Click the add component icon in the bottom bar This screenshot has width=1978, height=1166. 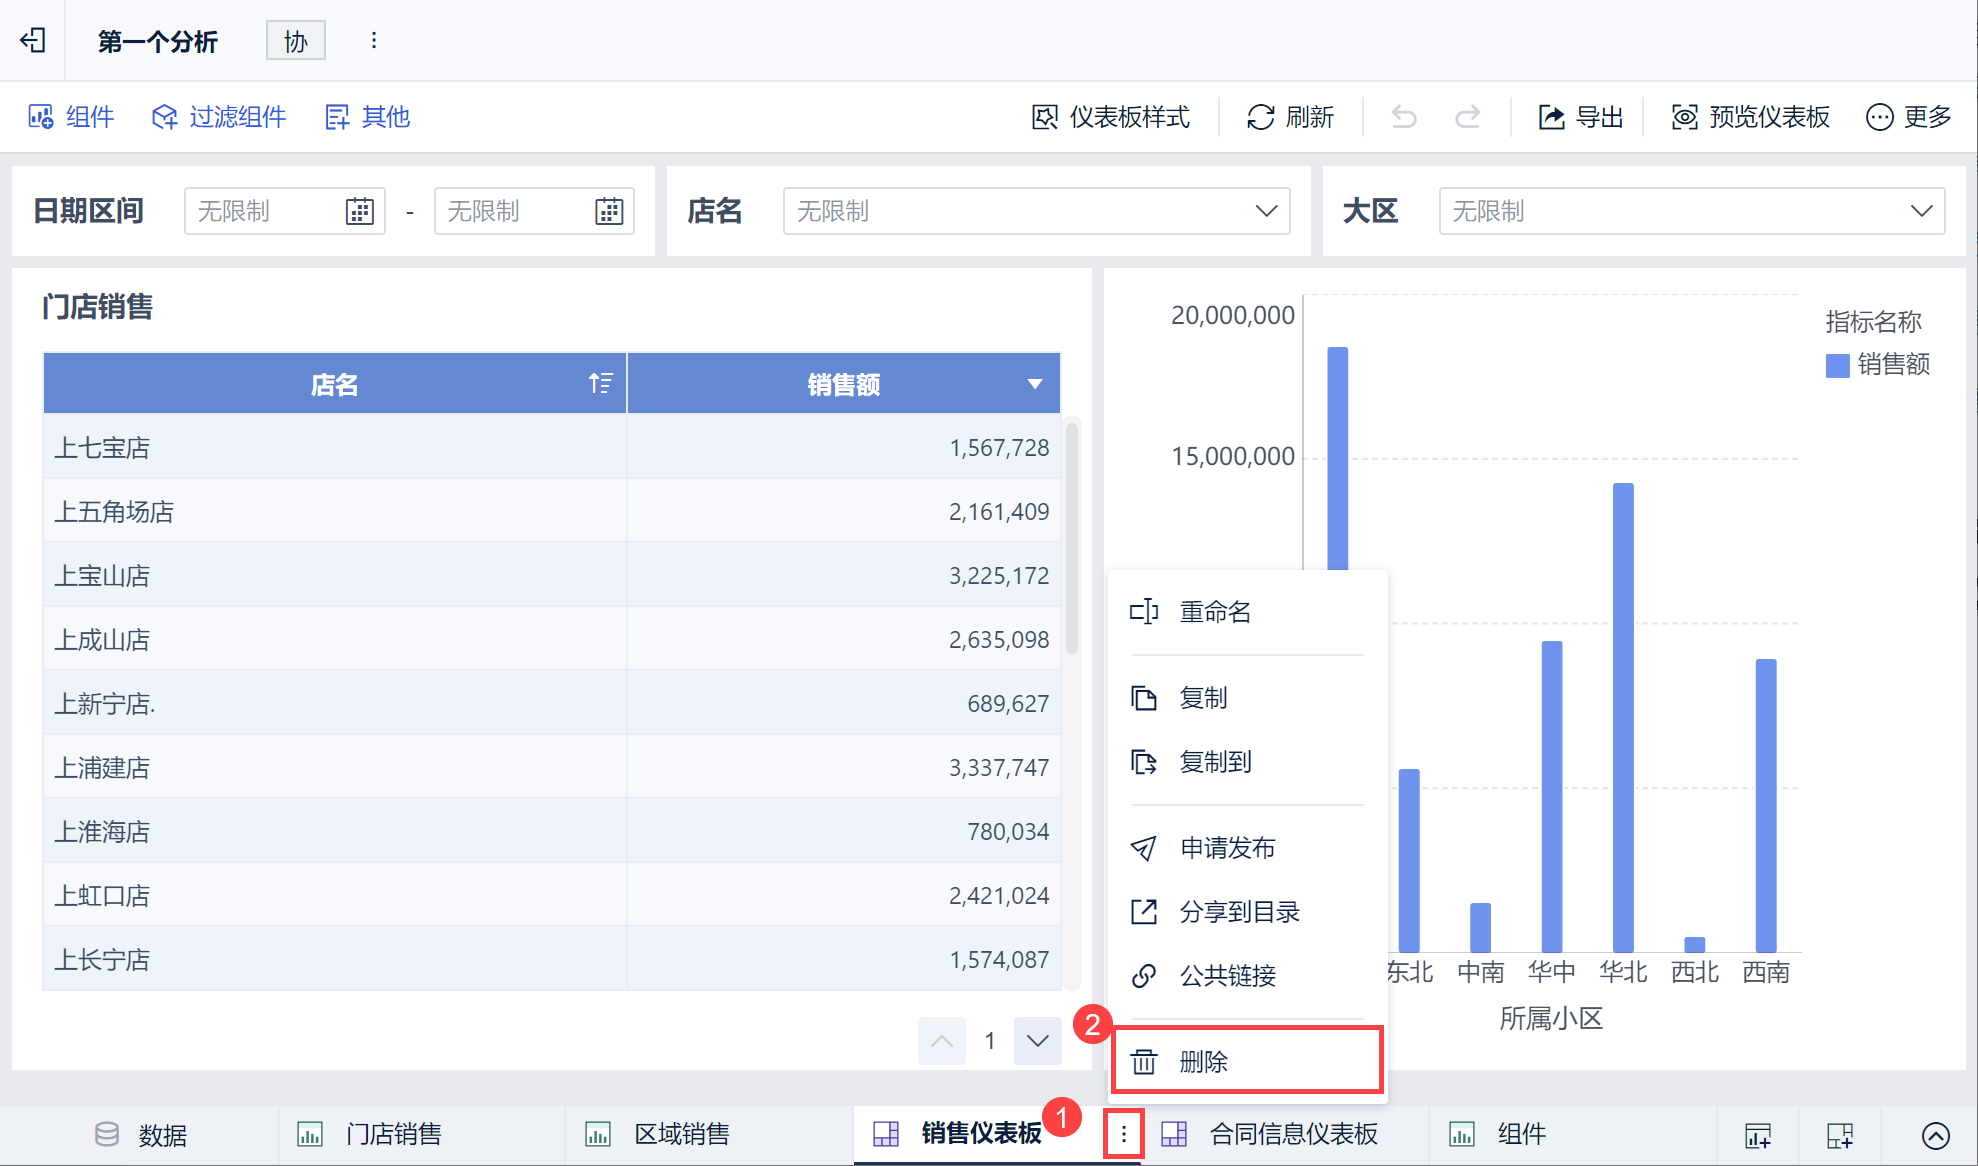click(1758, 1135)
